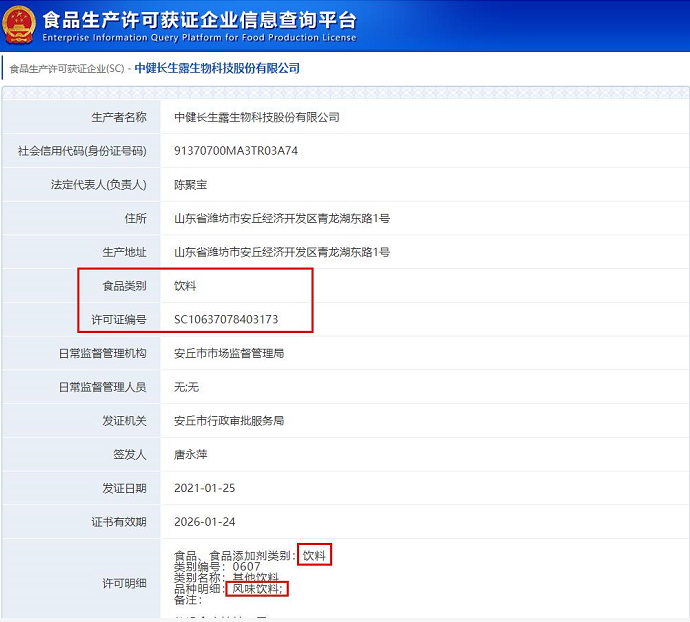
Task: Select the label 许可明细
Action: coord(125,584)
